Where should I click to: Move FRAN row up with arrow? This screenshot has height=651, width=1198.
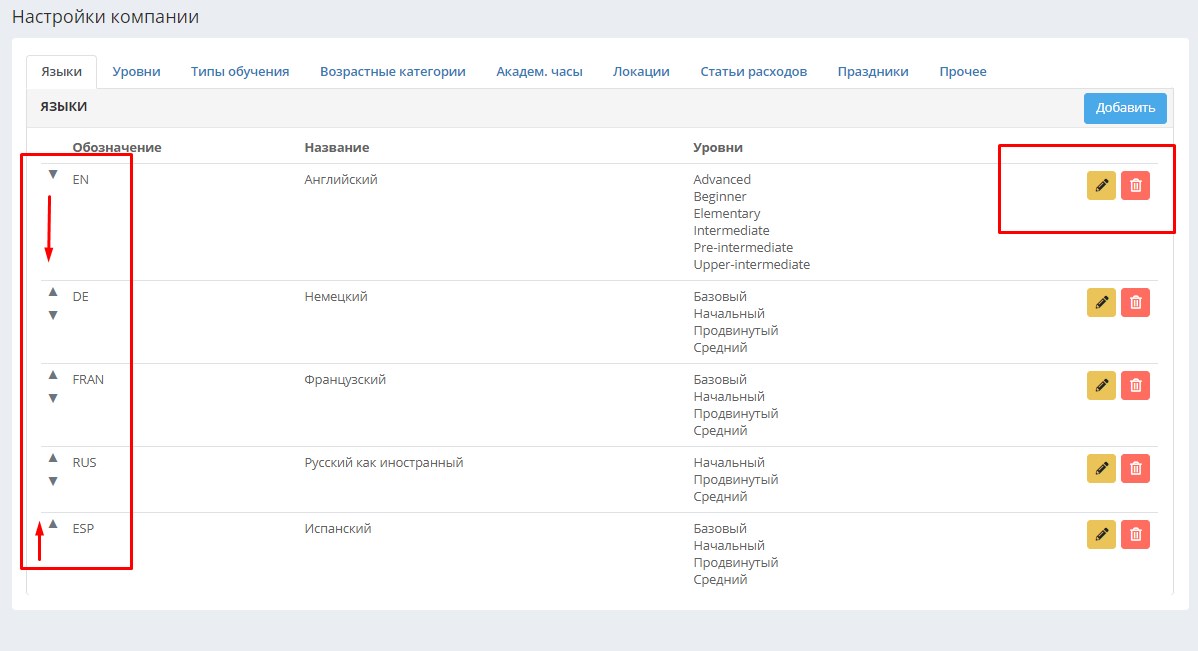(x=53, y=375)
